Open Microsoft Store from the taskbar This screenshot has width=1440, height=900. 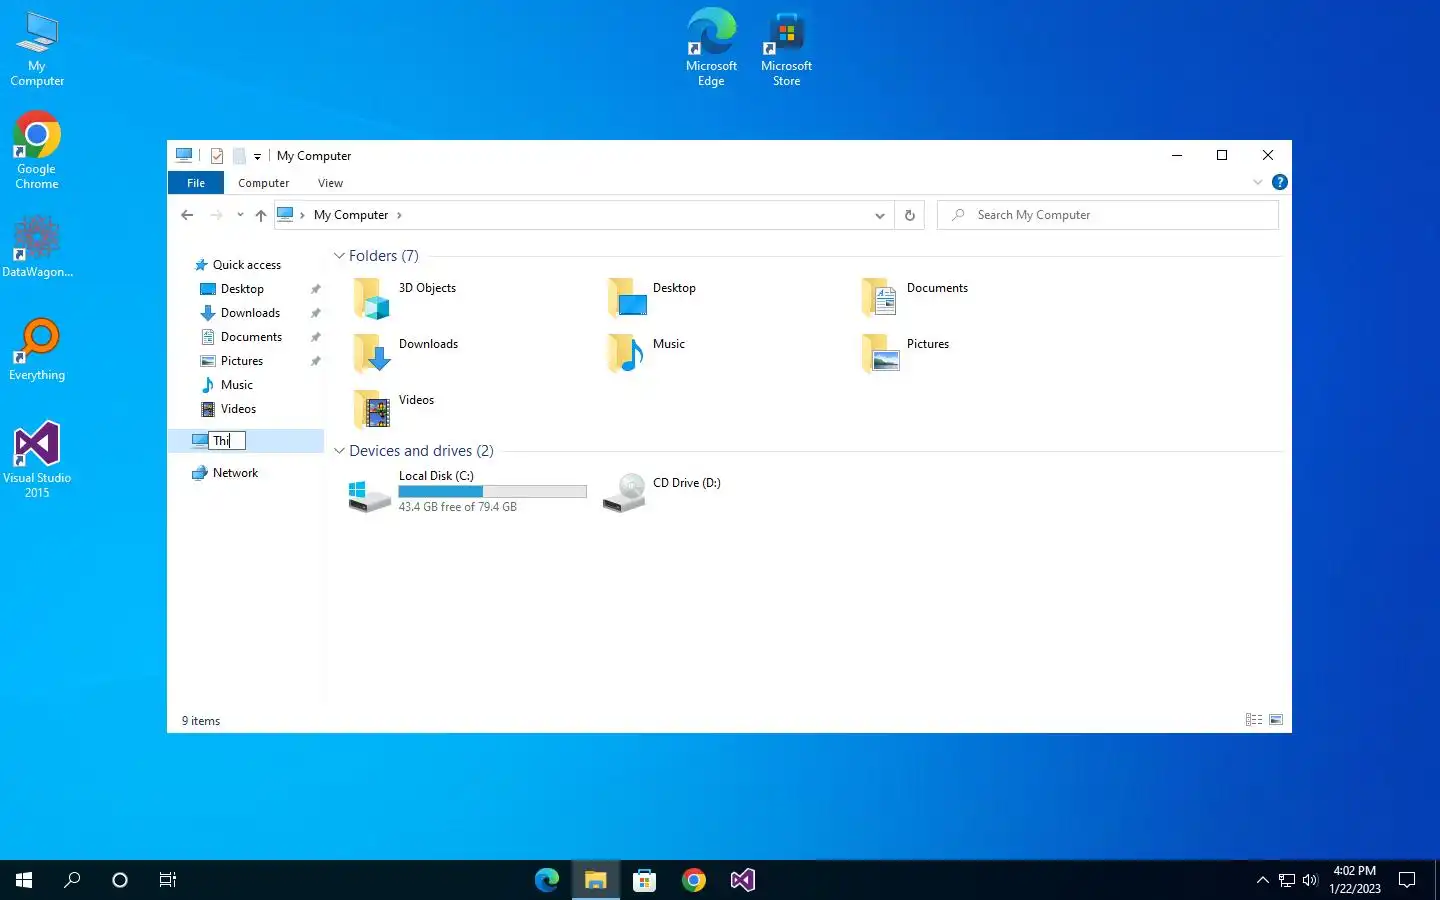tap(645, 880)
